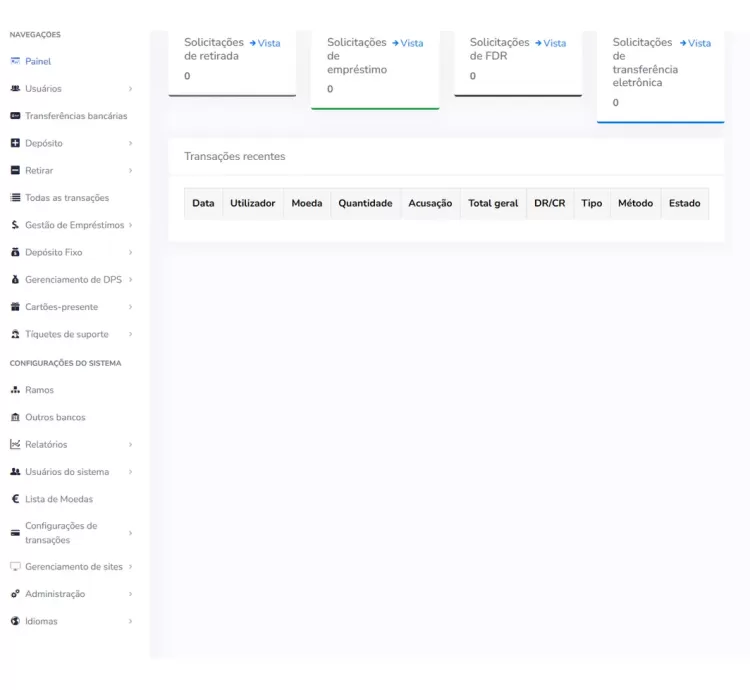Expand the Relatórios chevron

(x=130, y=444)
